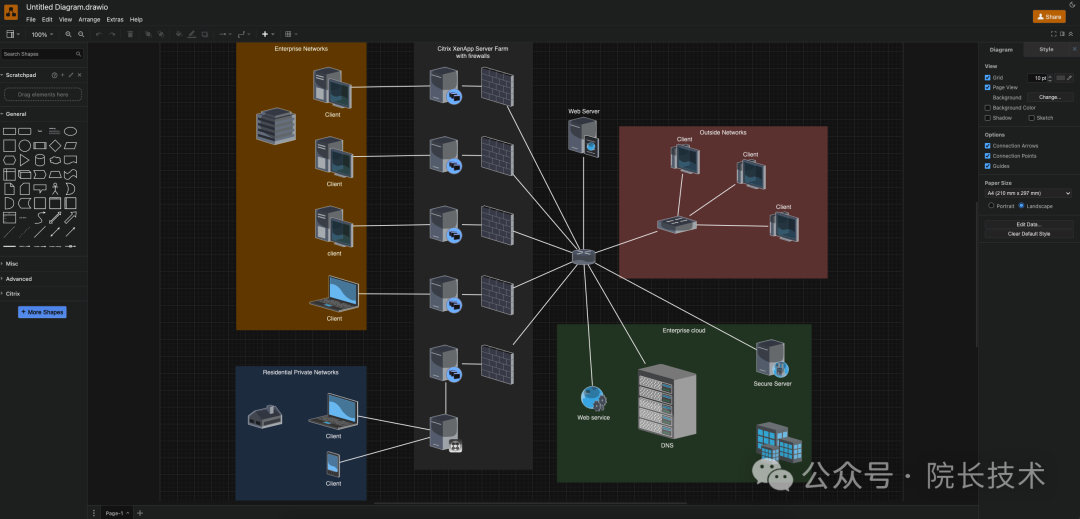Select the diamond shape in General palette
The width and height of the screenshot is (1080, 519).
(x=55, y=145)
